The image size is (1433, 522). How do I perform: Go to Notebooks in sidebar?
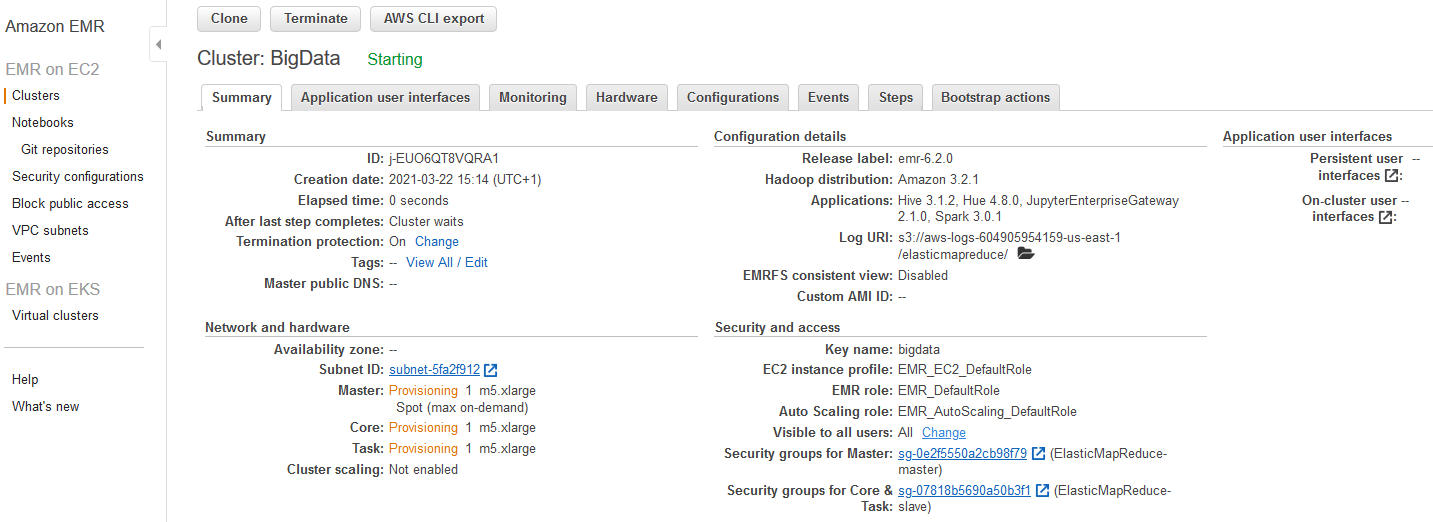tap(43, 123)
